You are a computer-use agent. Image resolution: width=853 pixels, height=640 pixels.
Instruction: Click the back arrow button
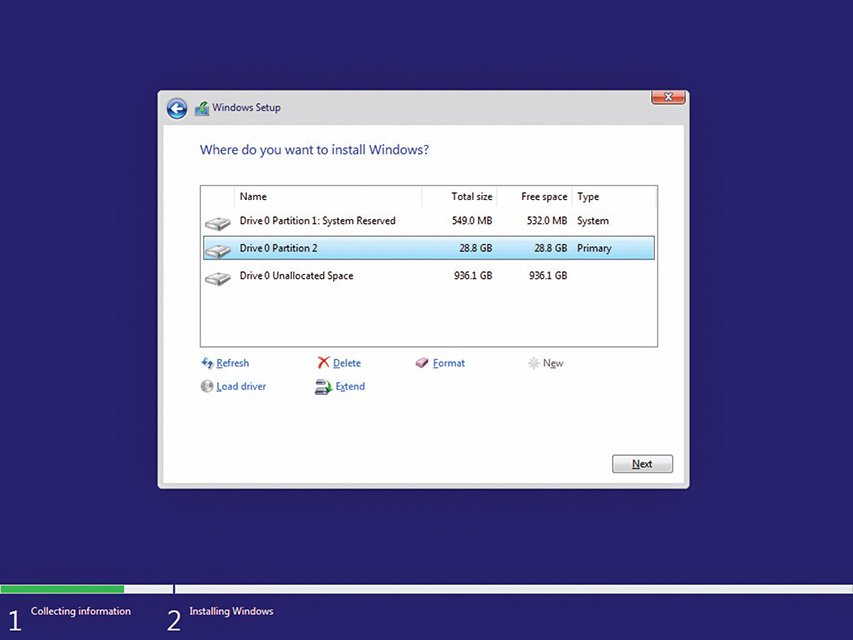pyautogui.click(x=177, y=108)
